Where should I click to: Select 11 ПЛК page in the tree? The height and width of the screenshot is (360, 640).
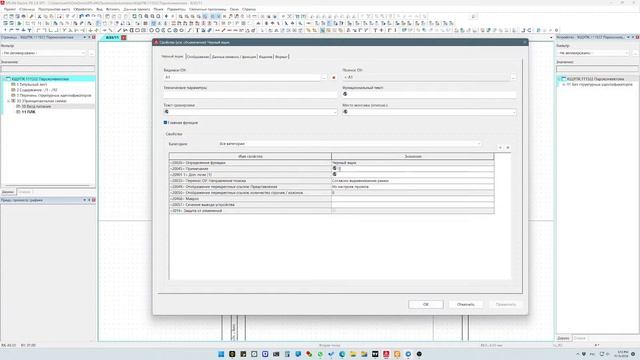28,111
